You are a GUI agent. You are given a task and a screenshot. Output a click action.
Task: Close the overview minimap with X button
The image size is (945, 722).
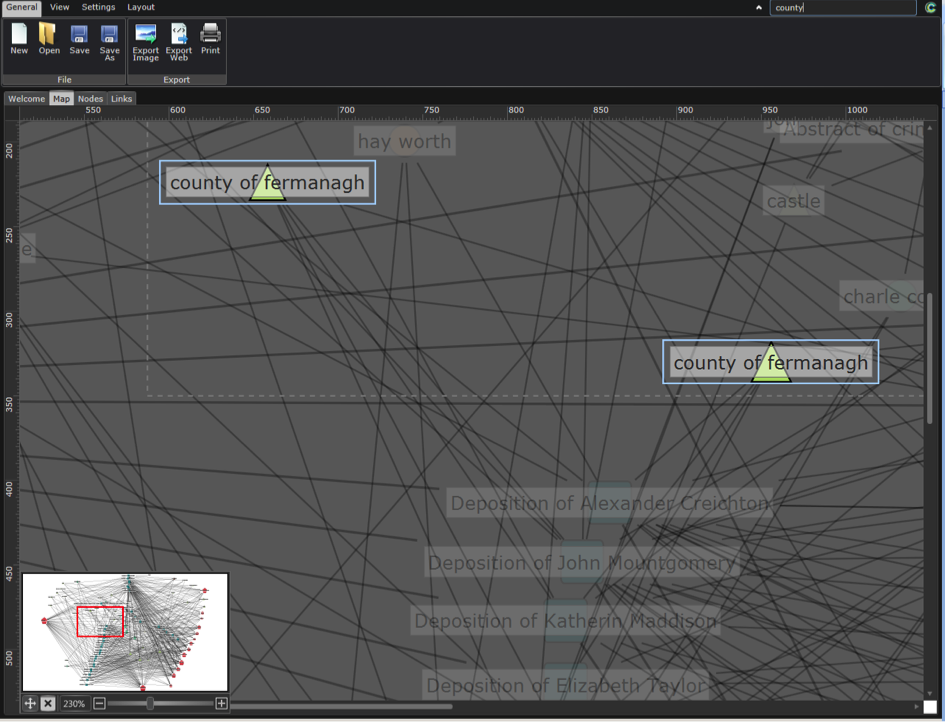click(x=48, y=704)
